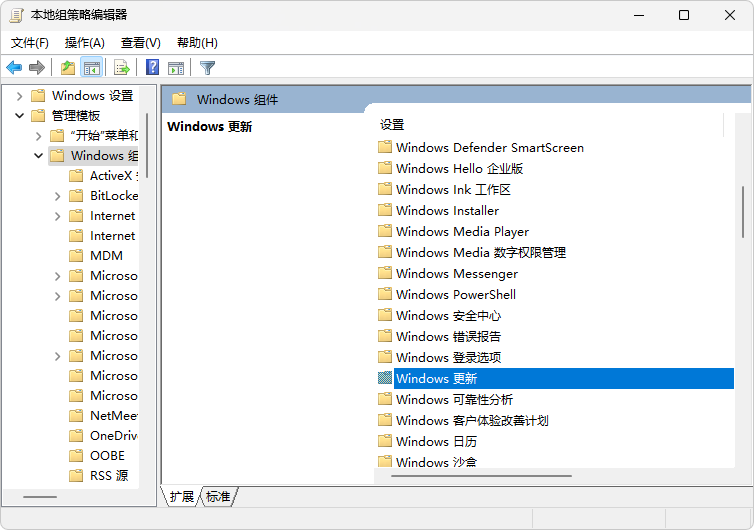Viewport: 754px width, 530px height.
Task: Click the folder icon beside Windows Hello 企业版
Action: click(385, 168)
